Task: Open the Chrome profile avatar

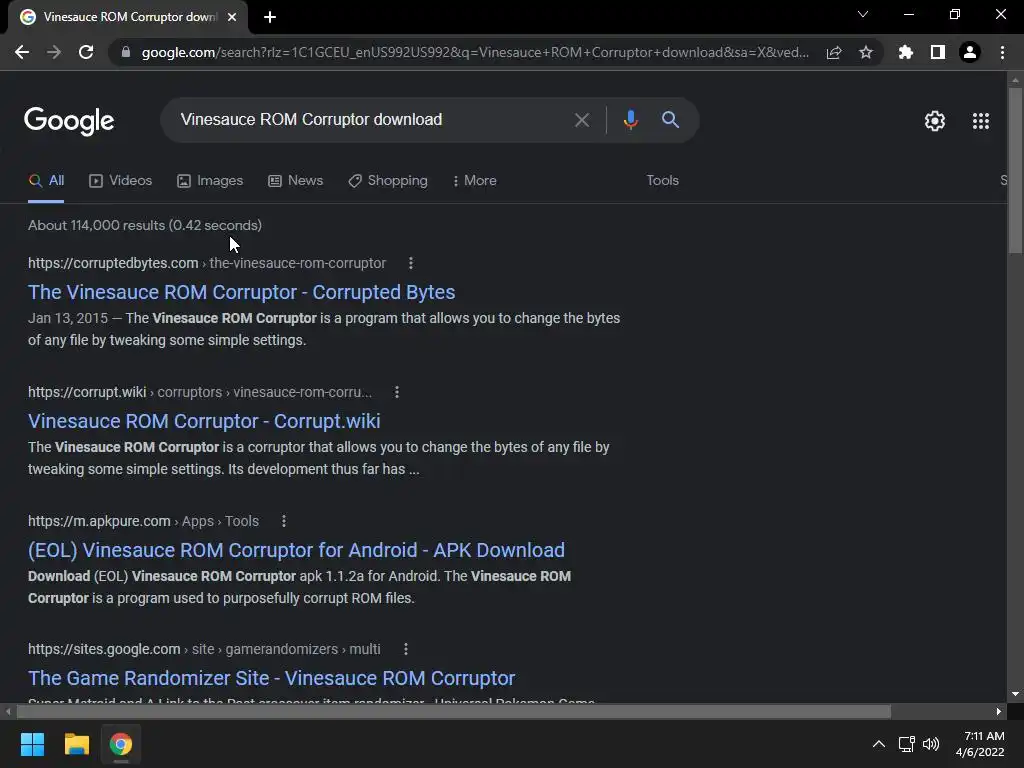Action: tap(970, 52)
